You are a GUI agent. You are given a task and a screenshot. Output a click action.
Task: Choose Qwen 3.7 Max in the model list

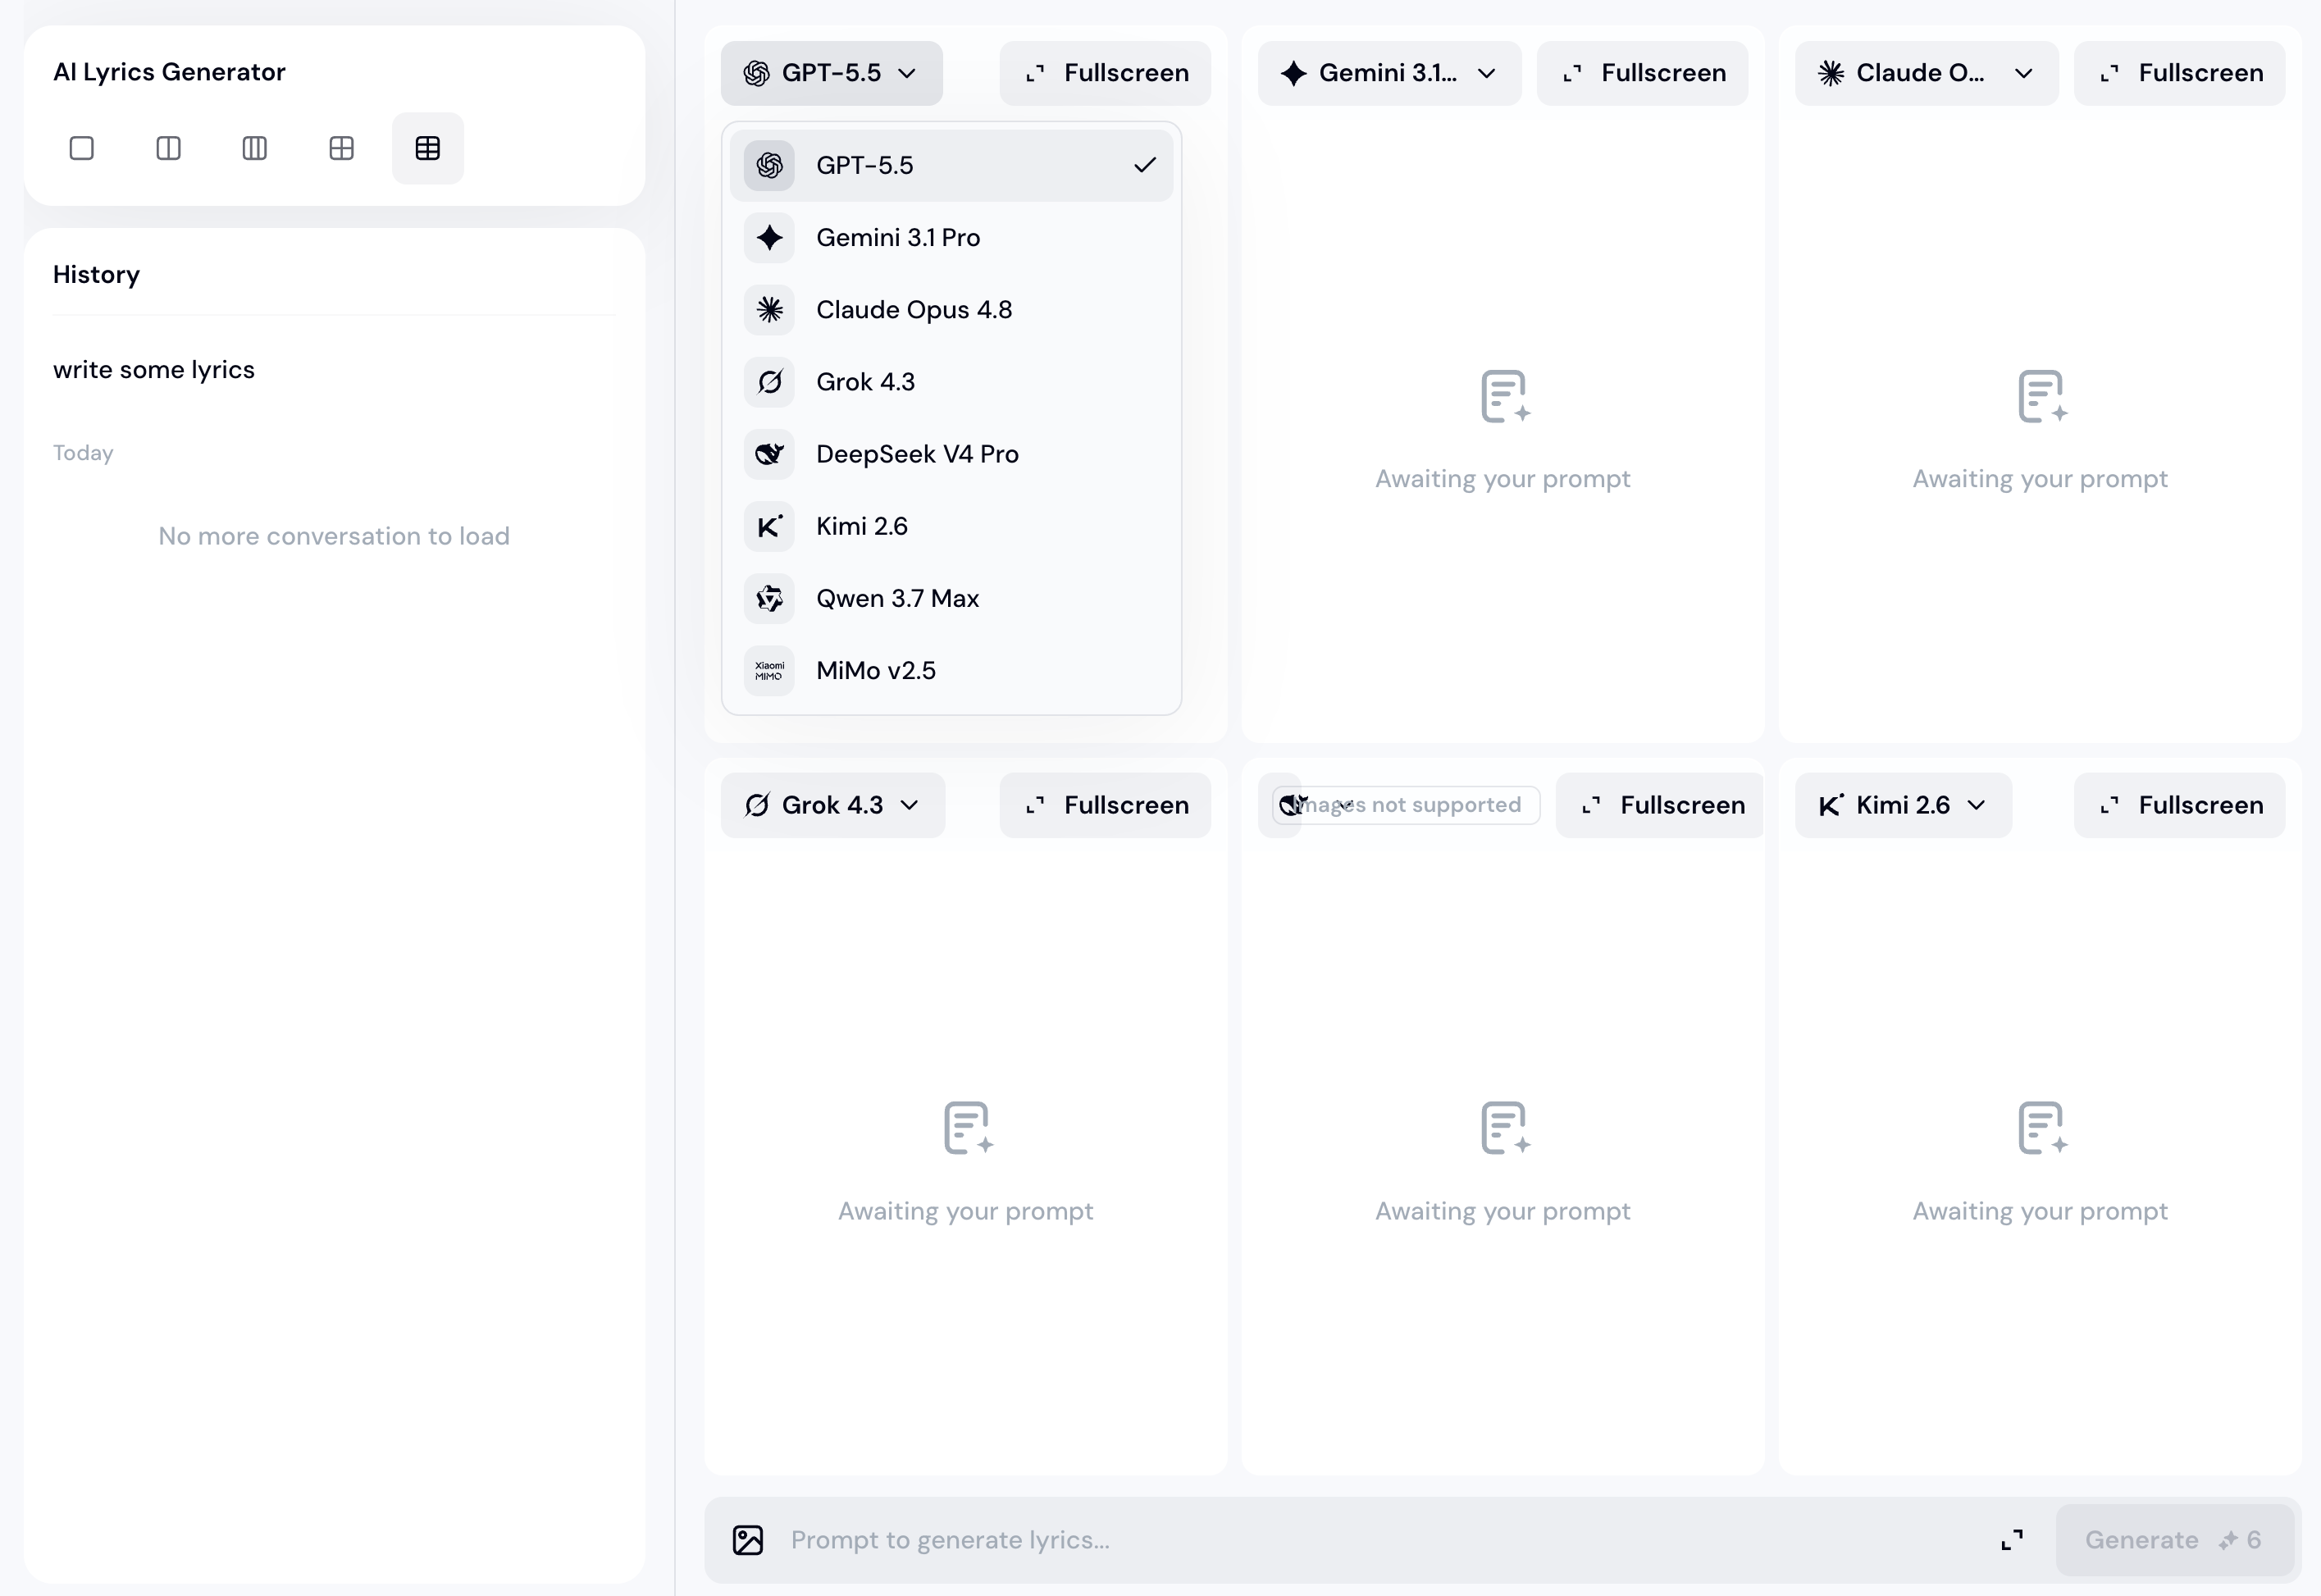click(951, 598)
